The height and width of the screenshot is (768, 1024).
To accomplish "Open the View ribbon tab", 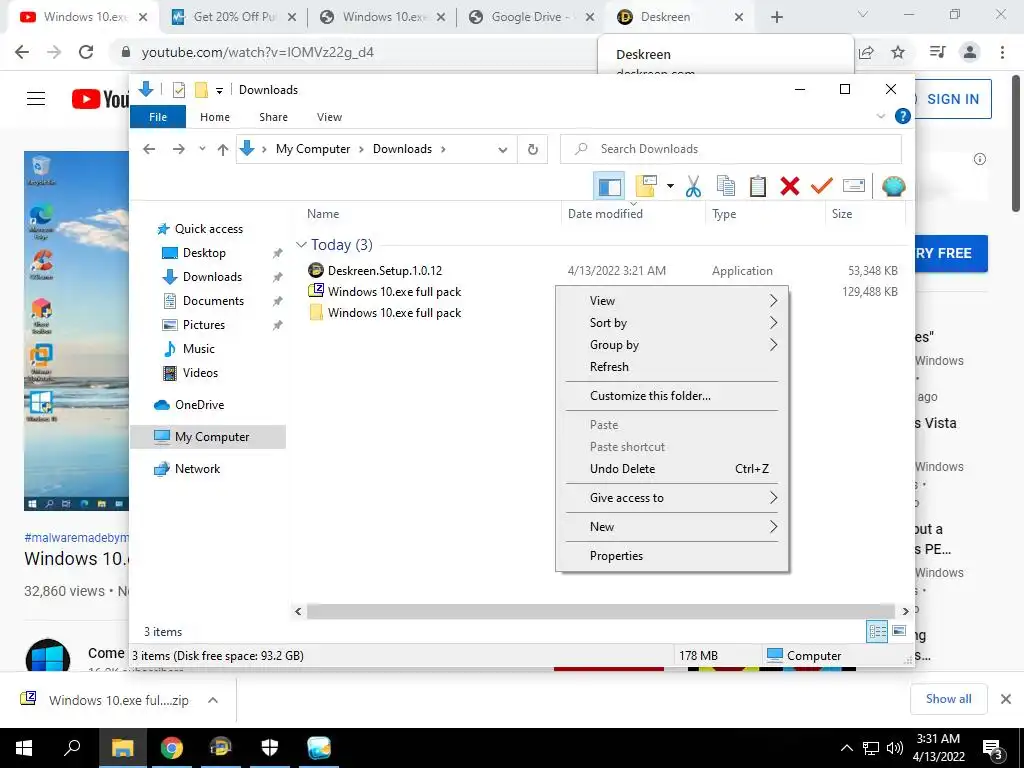I will (329, 117).
